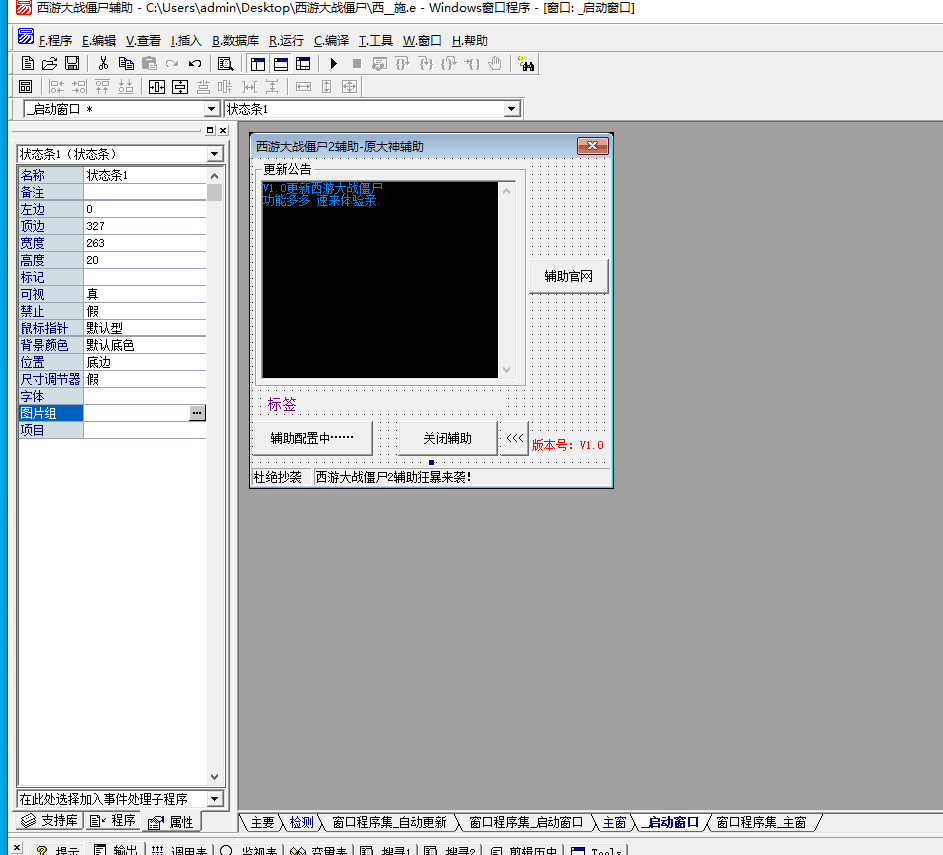Open a file using the folder icon
943x855 pixels.
(x=49, y=63)
